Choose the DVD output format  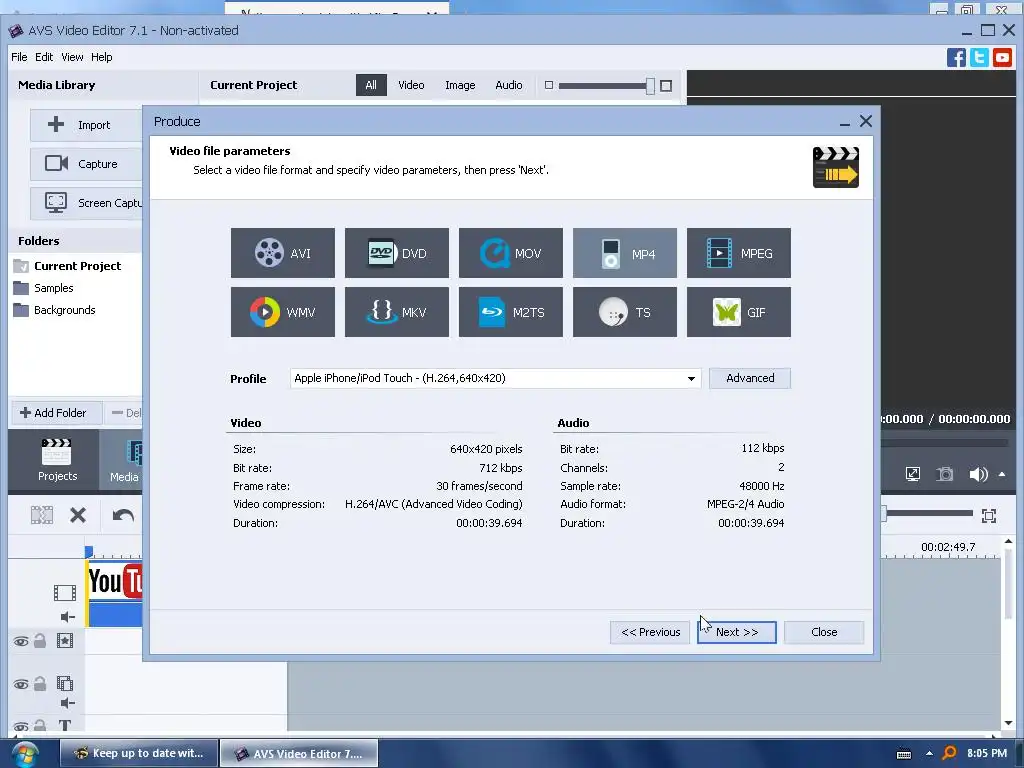pos(396,253)
